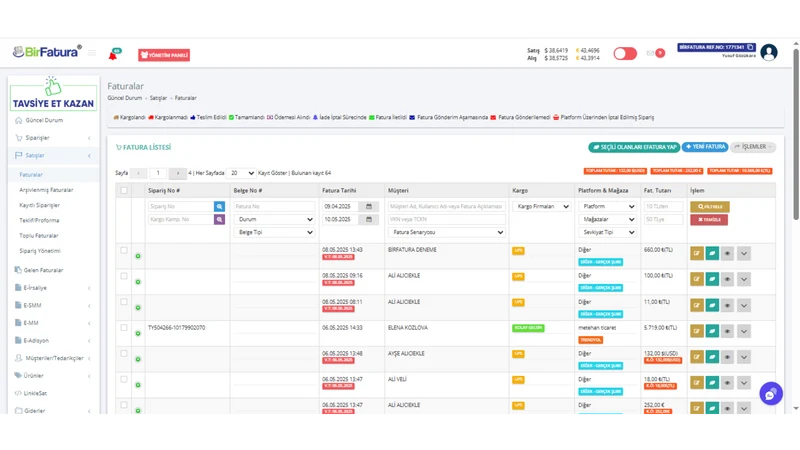
Task: Open the İşlemler button menu
Action: 753,147
